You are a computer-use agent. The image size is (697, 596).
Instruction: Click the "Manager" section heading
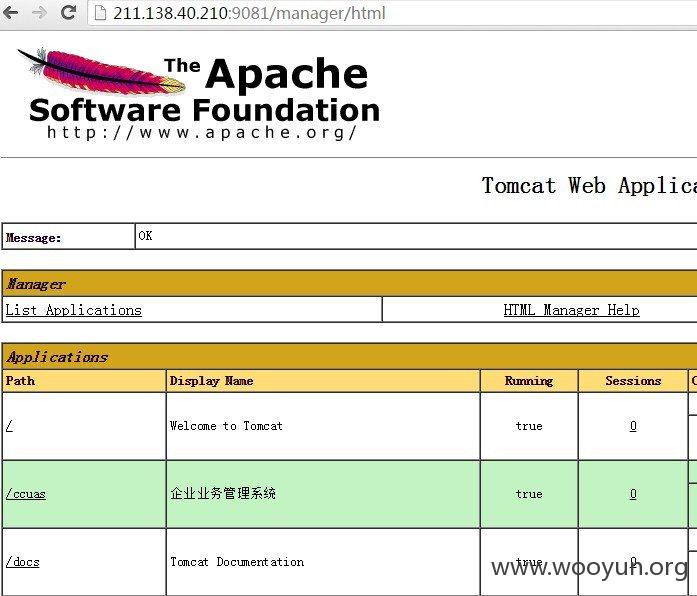[x=36, y=284]
